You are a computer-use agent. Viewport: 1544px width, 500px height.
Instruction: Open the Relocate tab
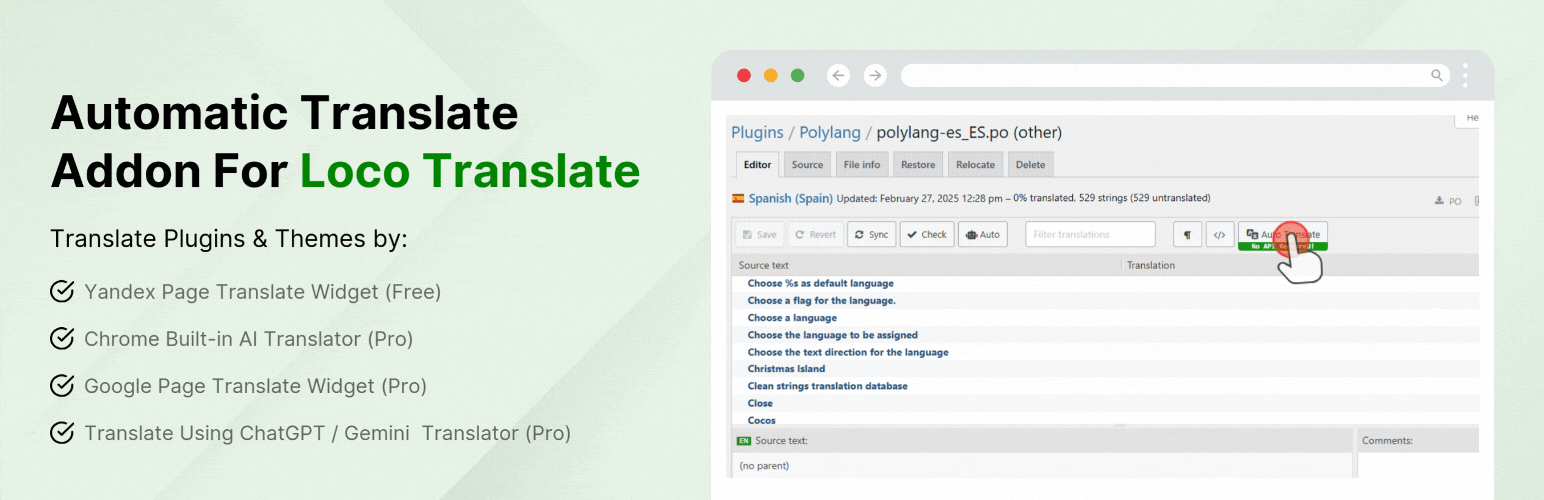[975, 165]
